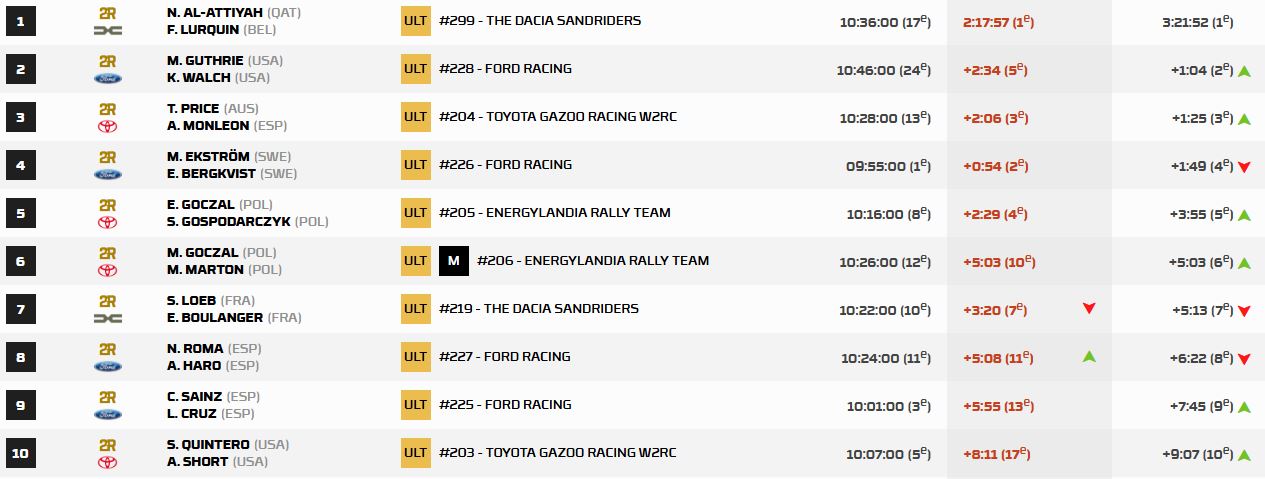Click the ULT badge in the #299 row
1265x479 pixels.
click(415, 21)
